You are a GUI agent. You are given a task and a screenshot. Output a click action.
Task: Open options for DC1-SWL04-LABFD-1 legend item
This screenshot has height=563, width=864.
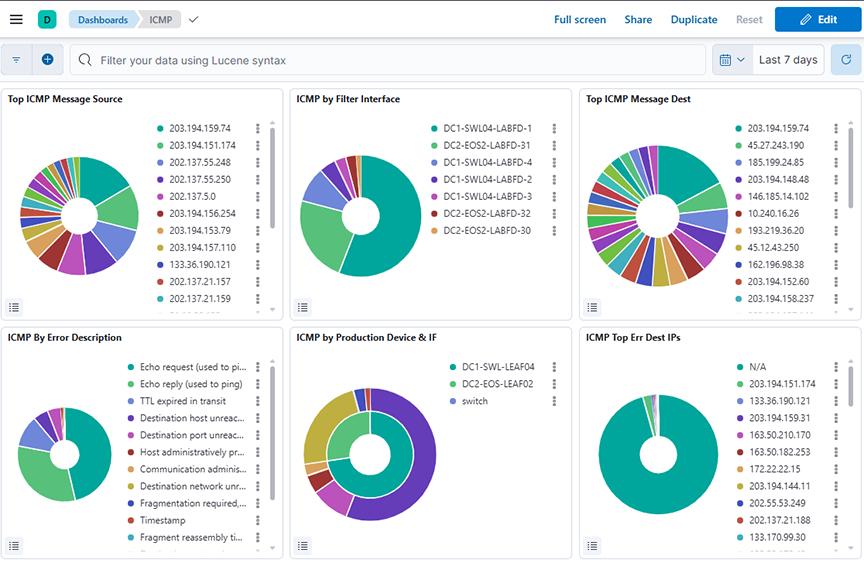[555, 129]
